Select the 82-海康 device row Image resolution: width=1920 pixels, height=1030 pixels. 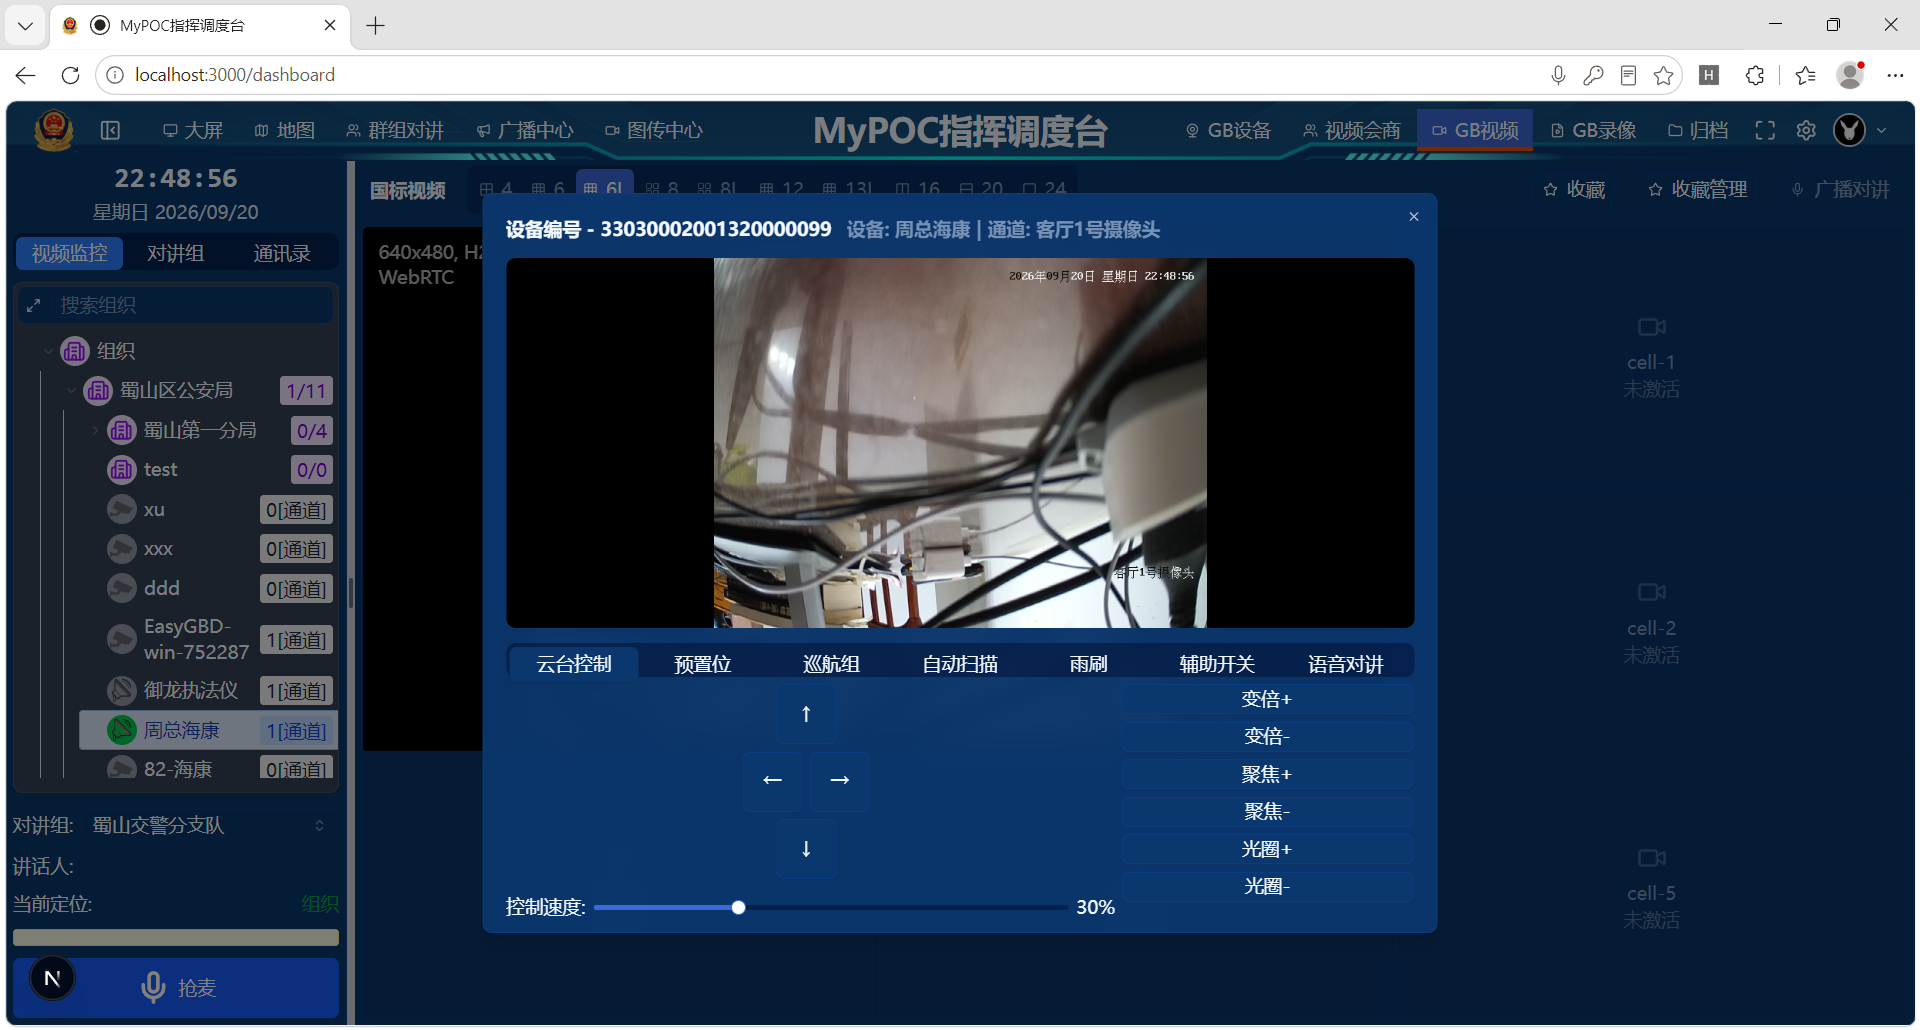(x=208, y=768)
